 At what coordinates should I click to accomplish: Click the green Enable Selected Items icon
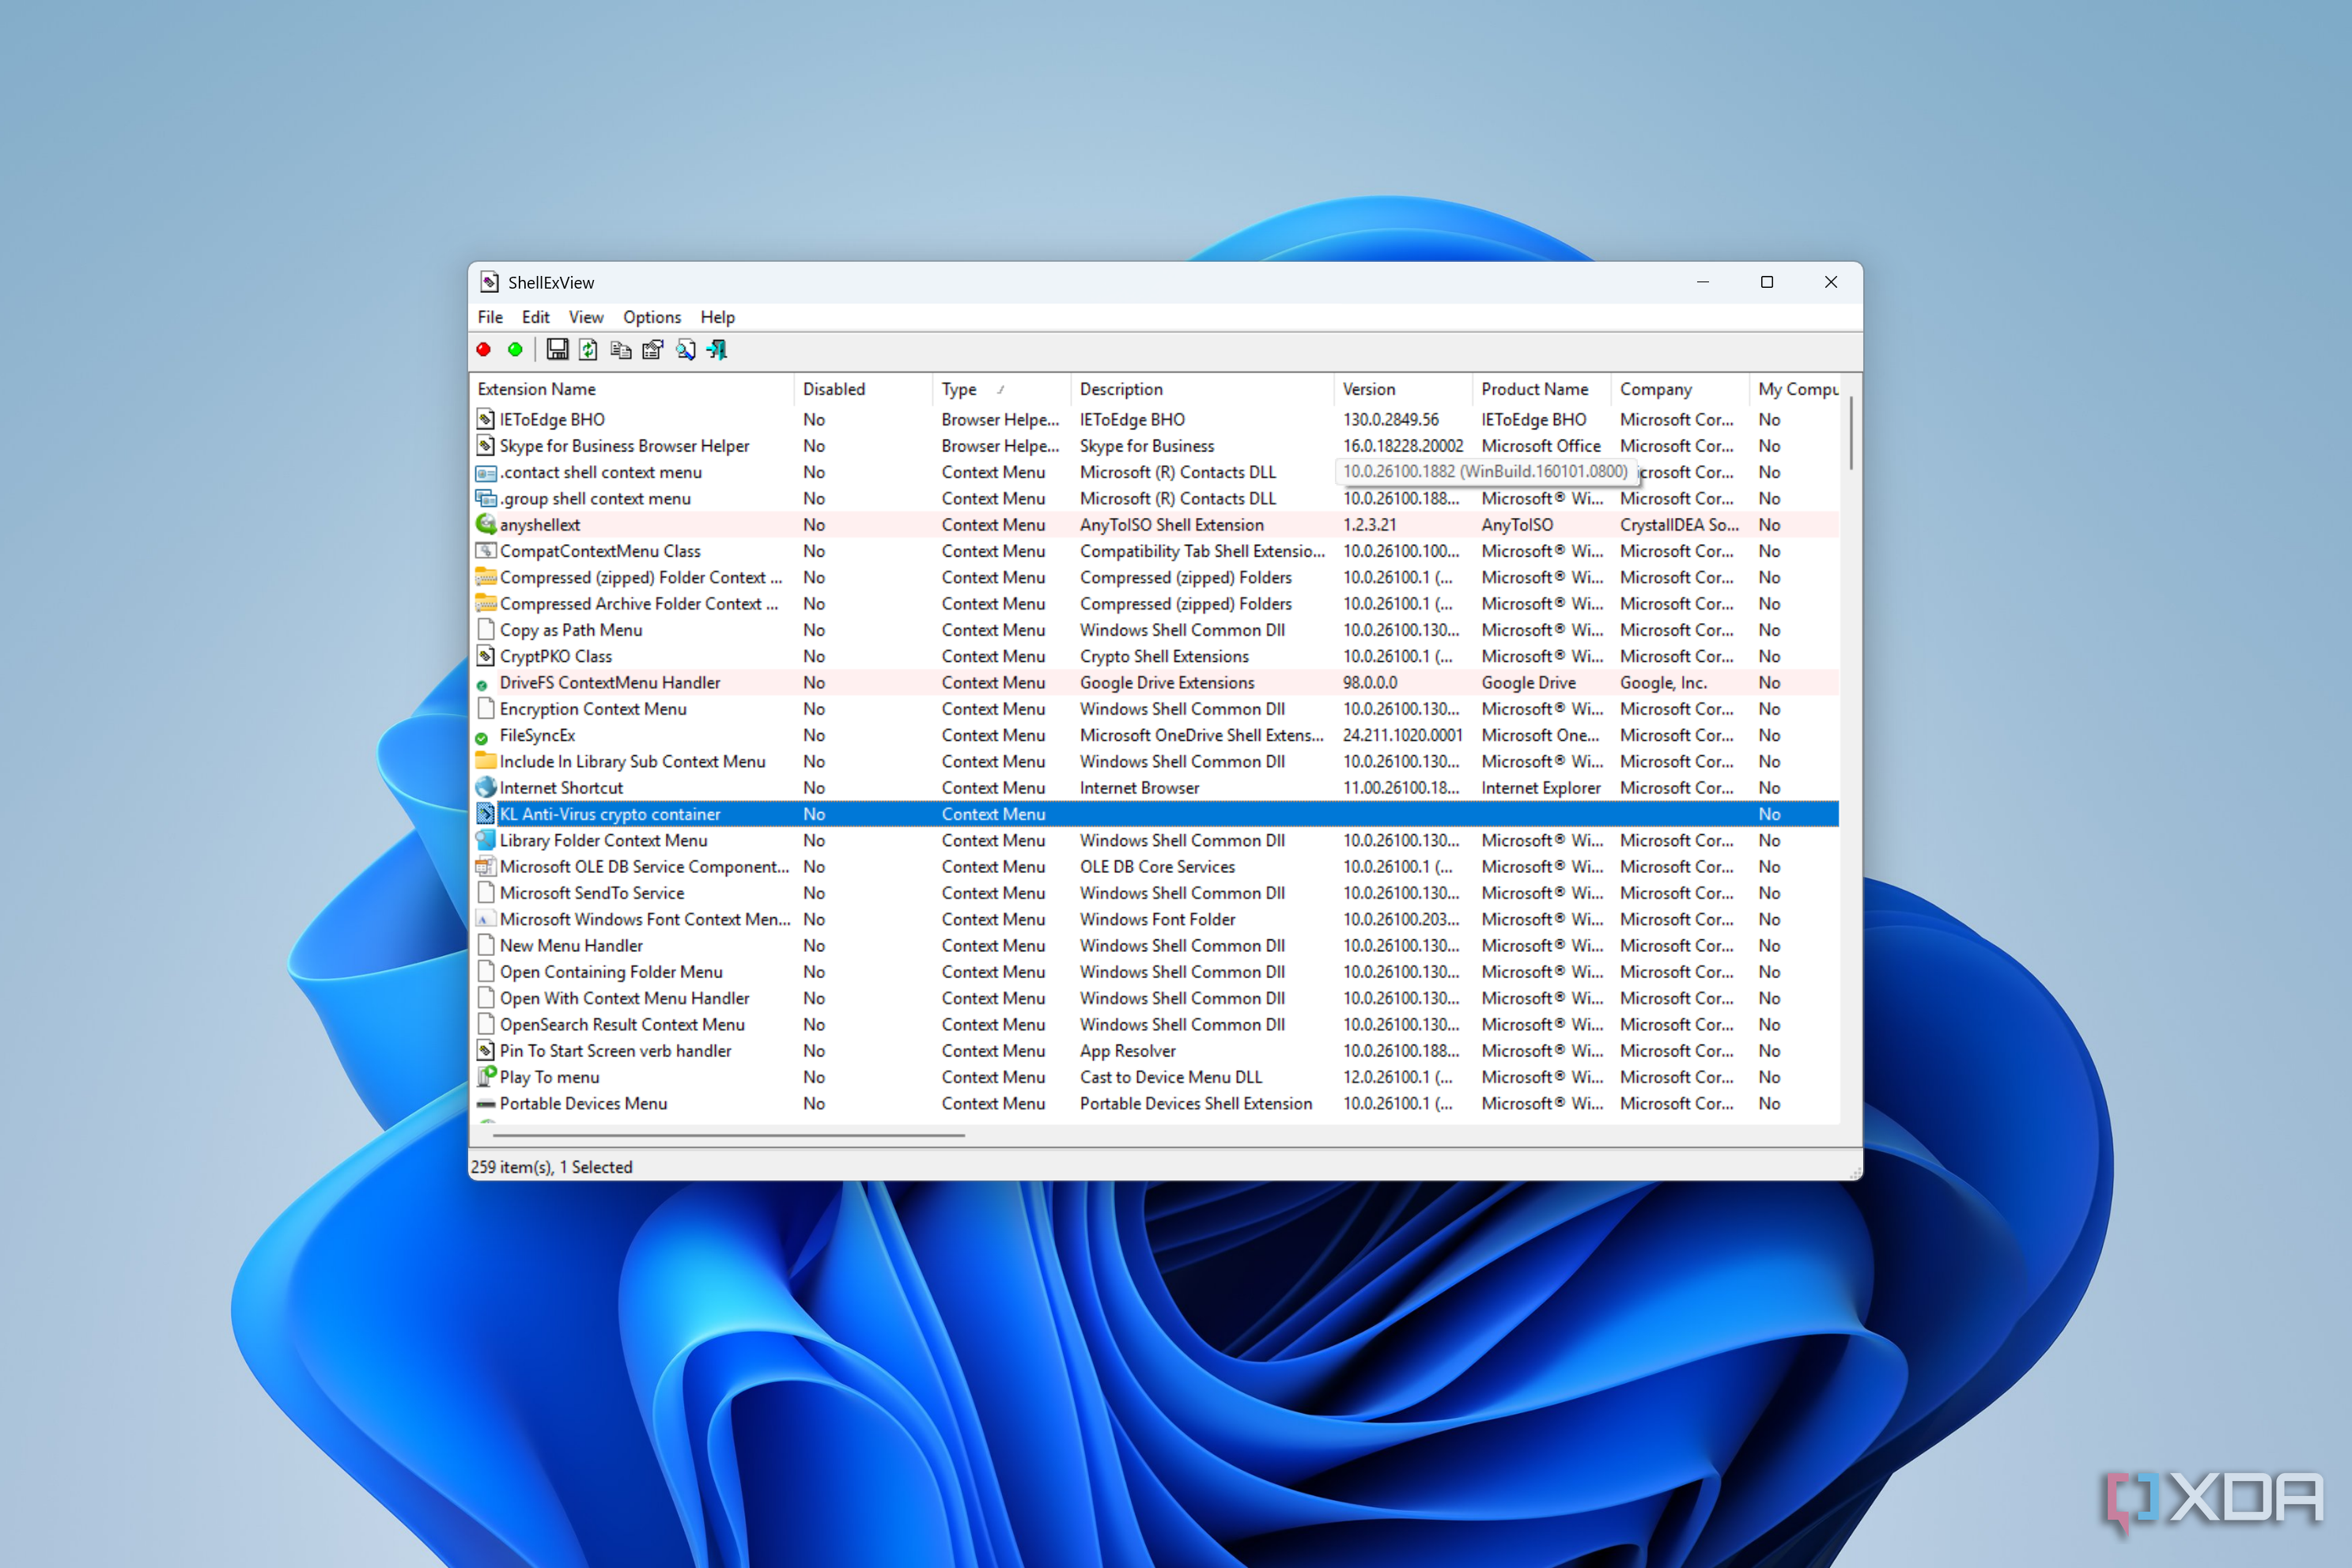515,350
